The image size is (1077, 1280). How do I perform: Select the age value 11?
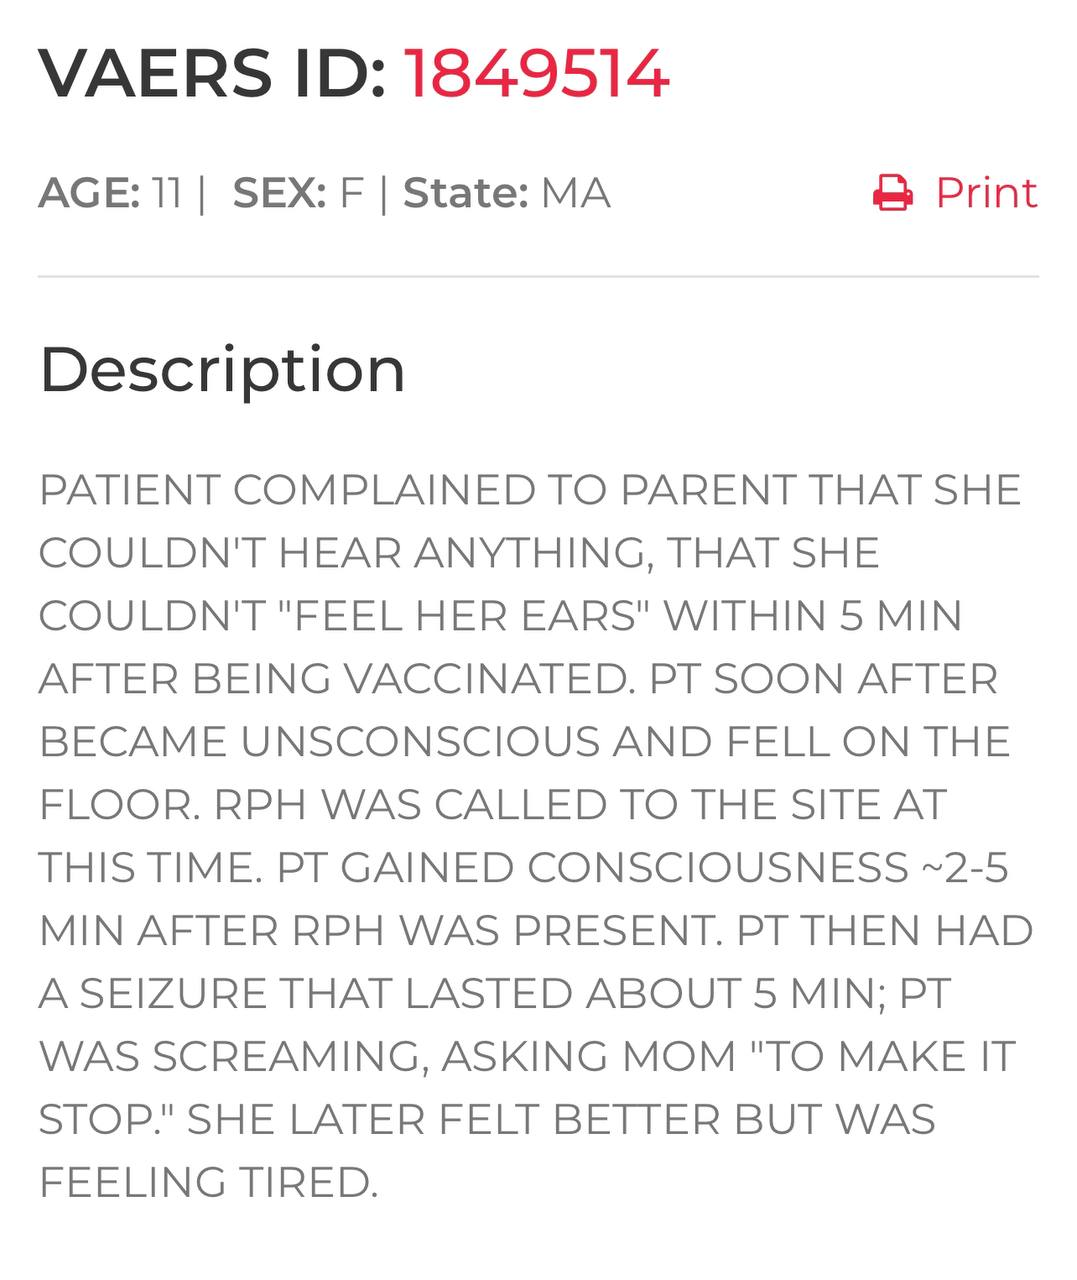(x=167, y=193)
